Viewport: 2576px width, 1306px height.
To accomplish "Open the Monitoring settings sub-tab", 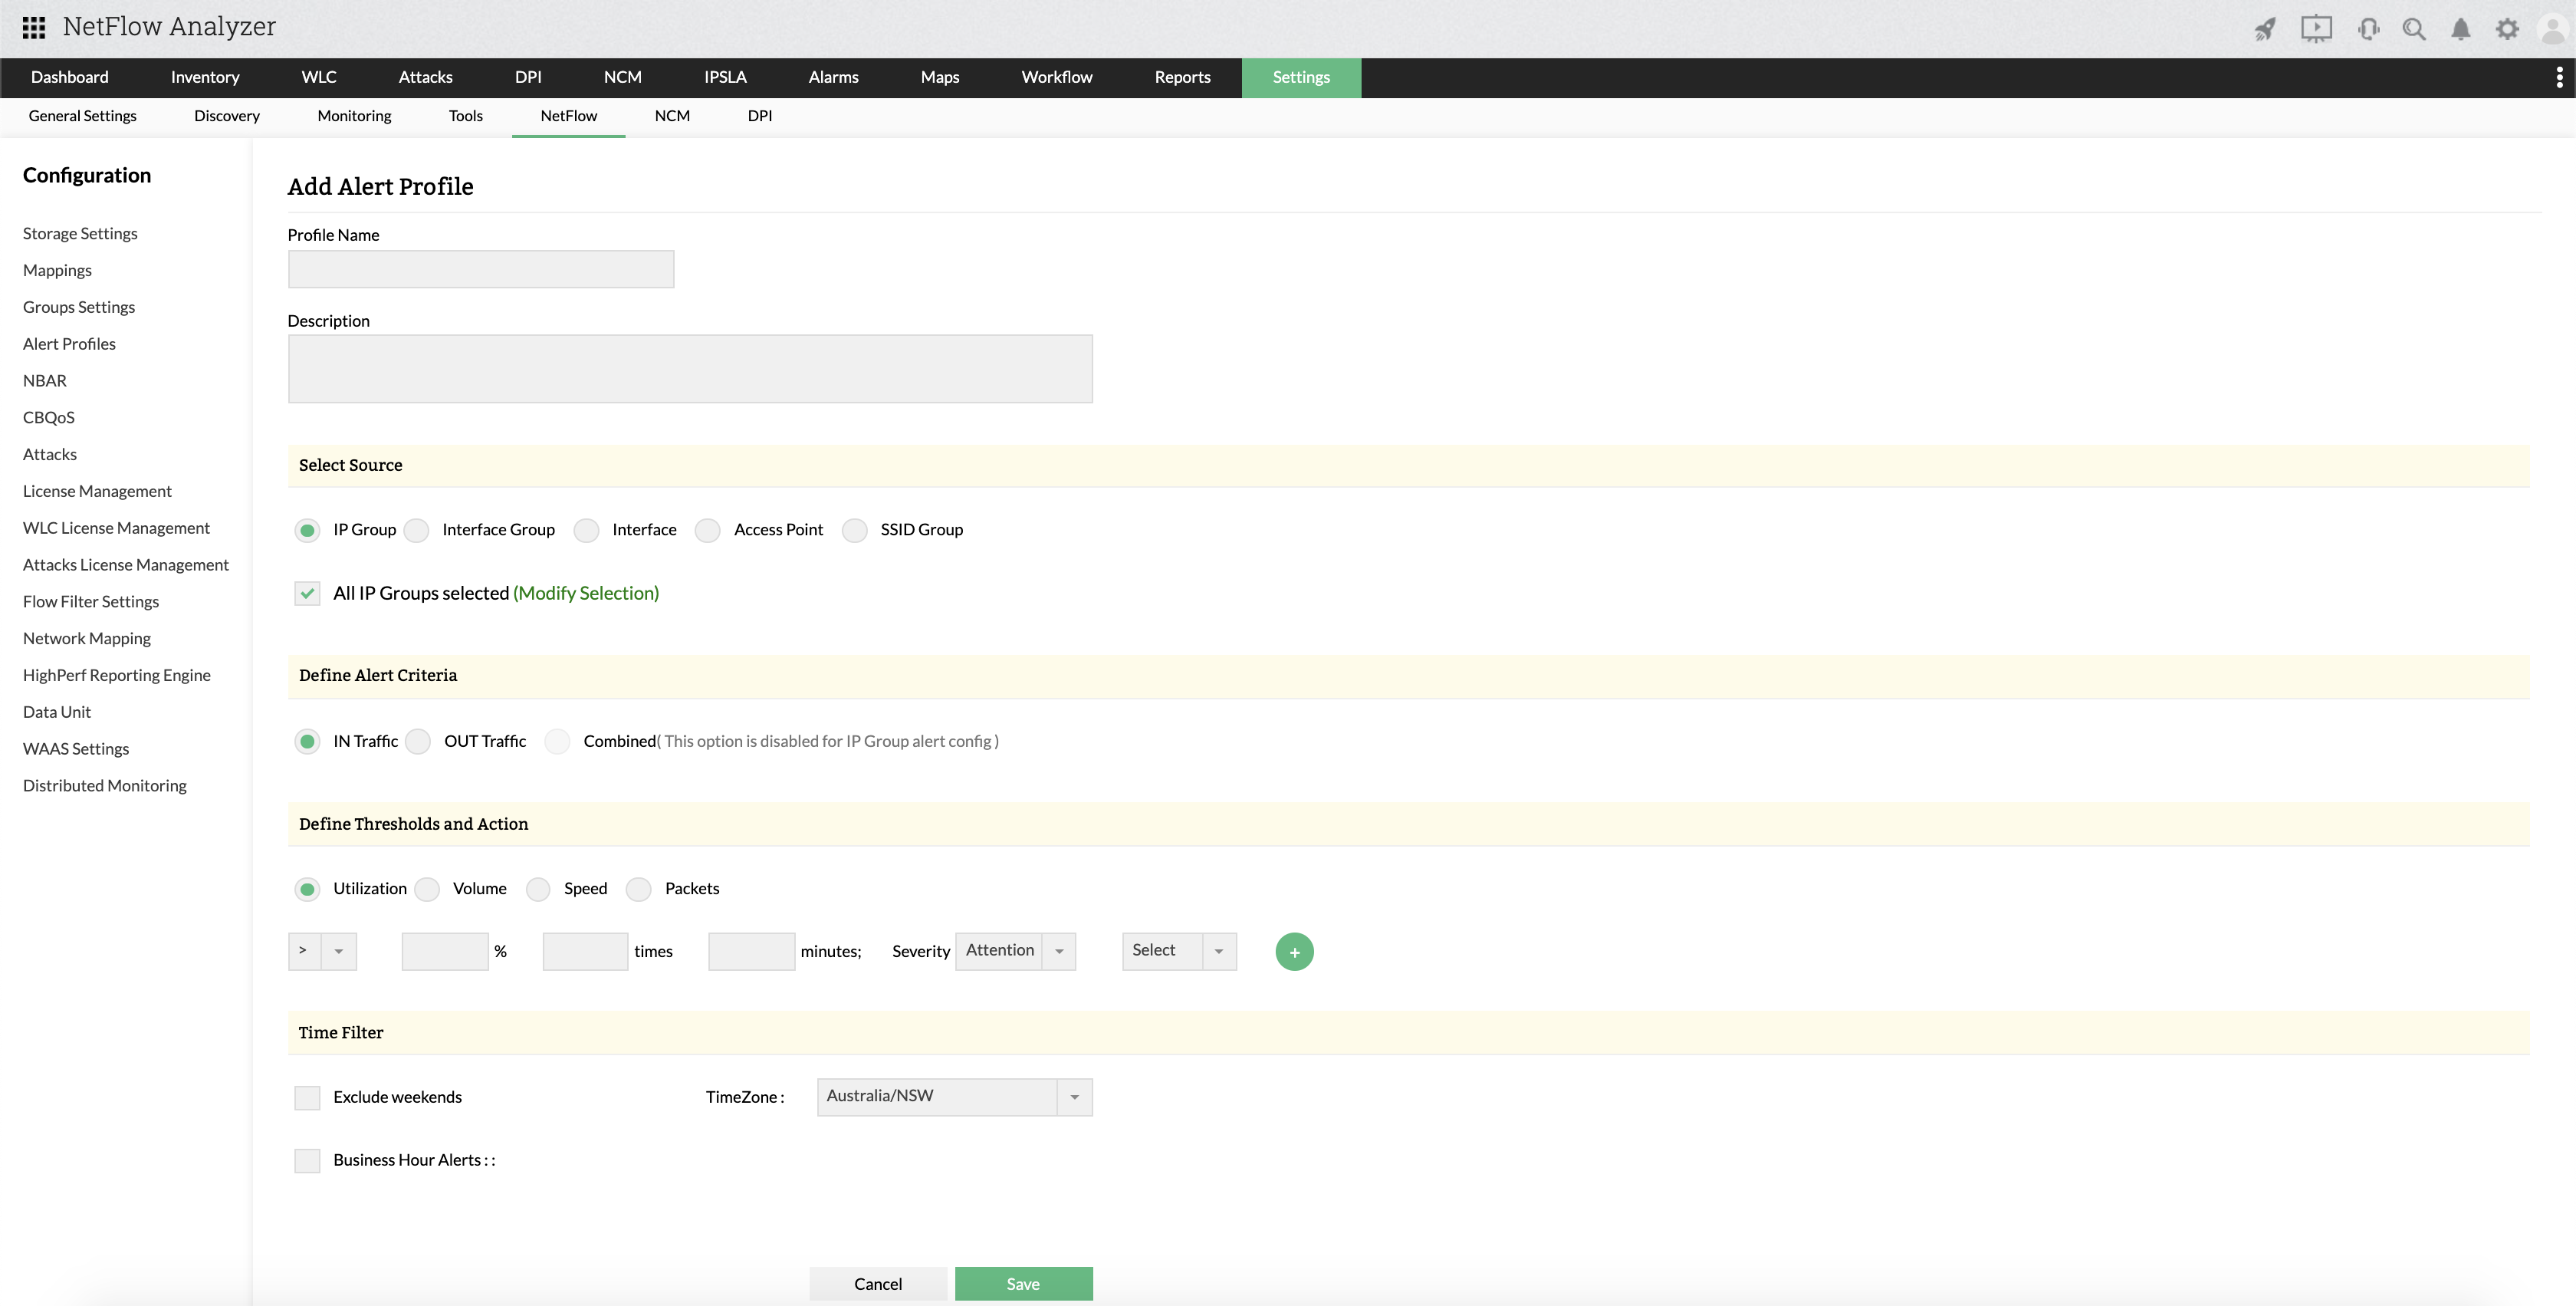I will click(x=354, y=116).
